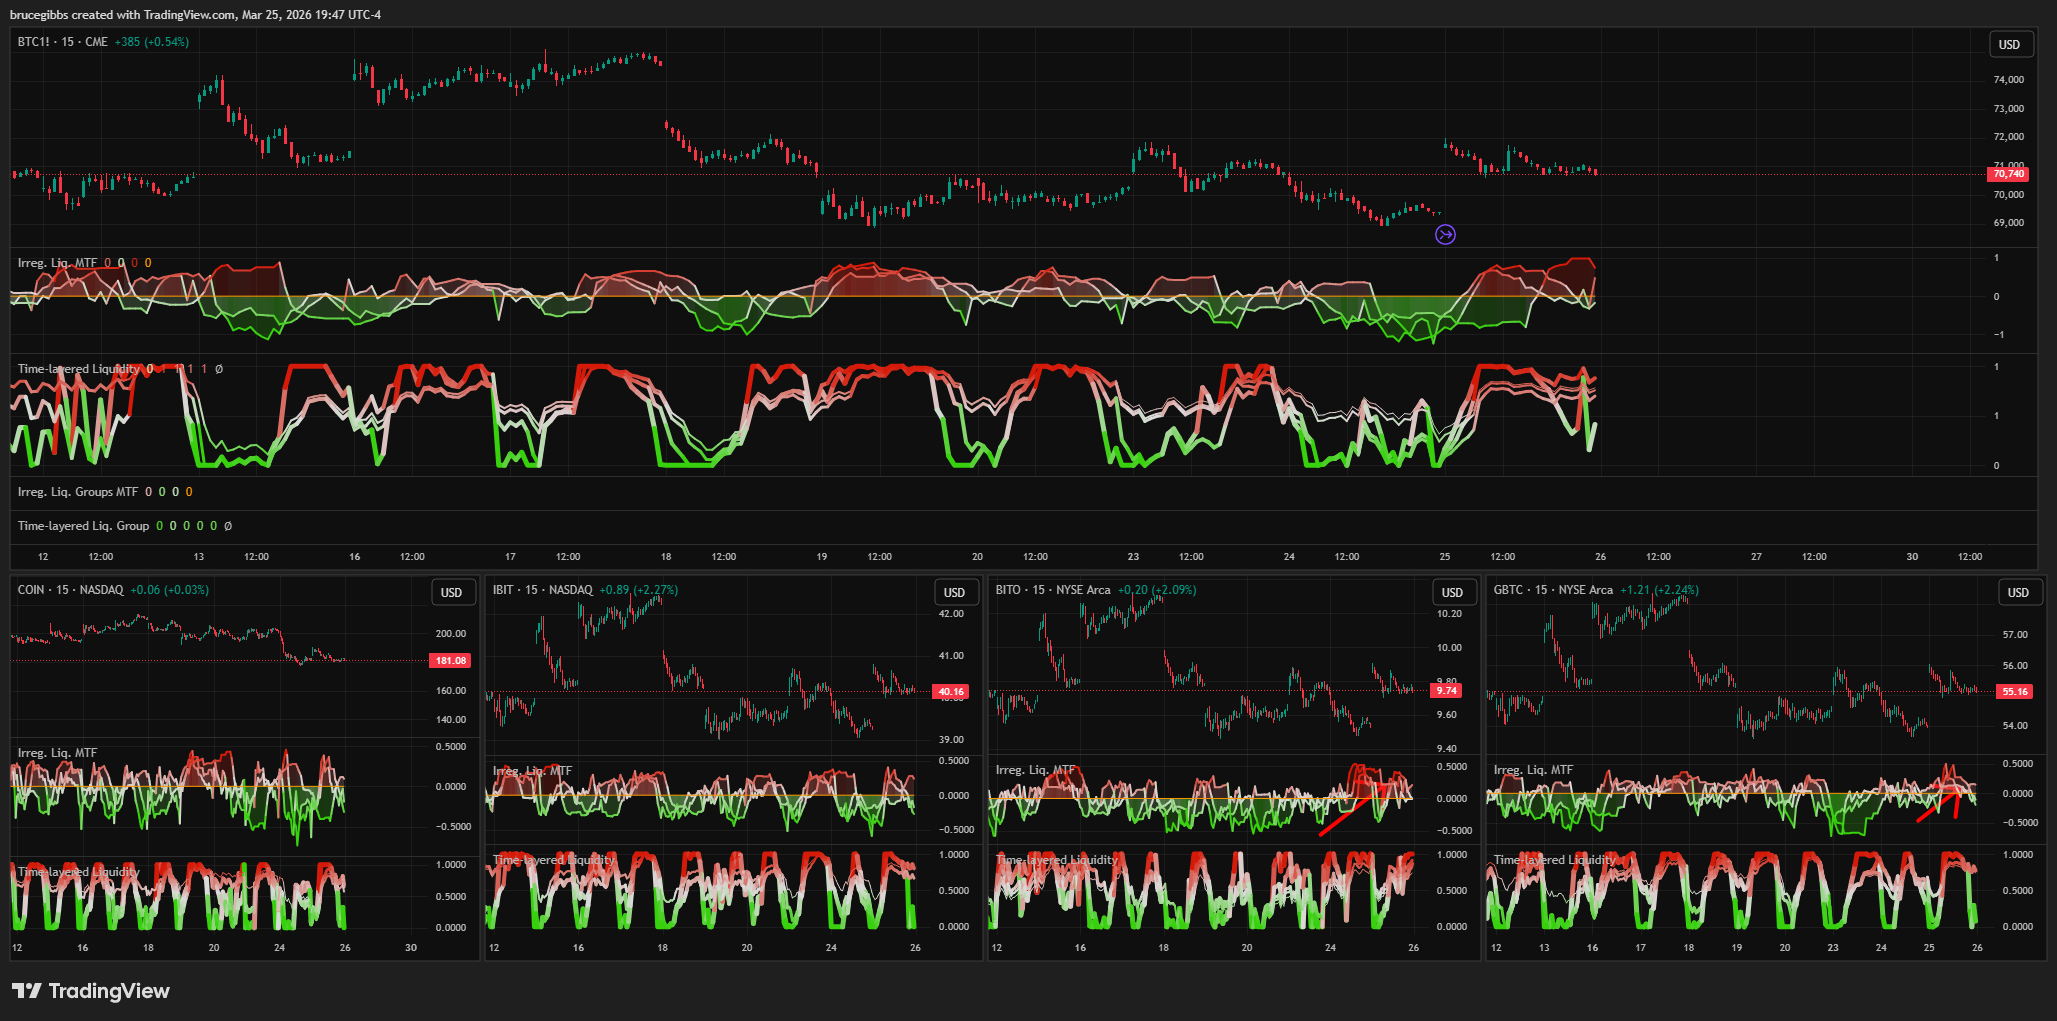Select the Time-layered Liq. Group indicator row
Screen dimensions: 2057x1021
[x=83, y=526]
